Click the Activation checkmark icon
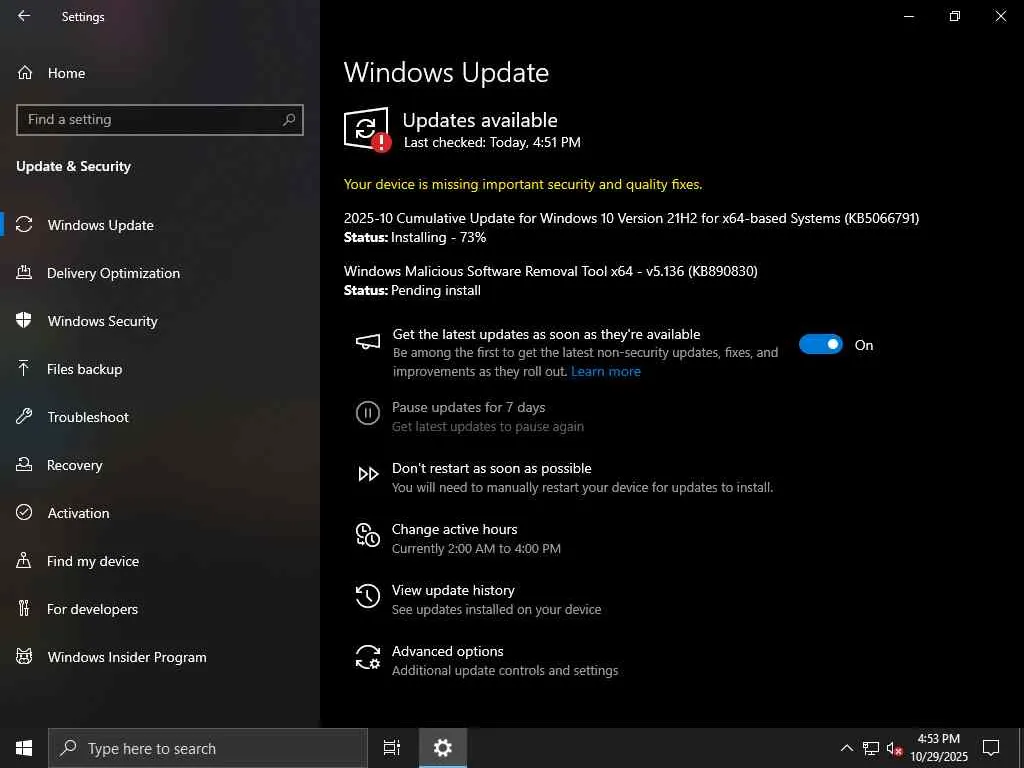Image resolution: width=1024 pixels, height=768 pixels. click(24, 512)
